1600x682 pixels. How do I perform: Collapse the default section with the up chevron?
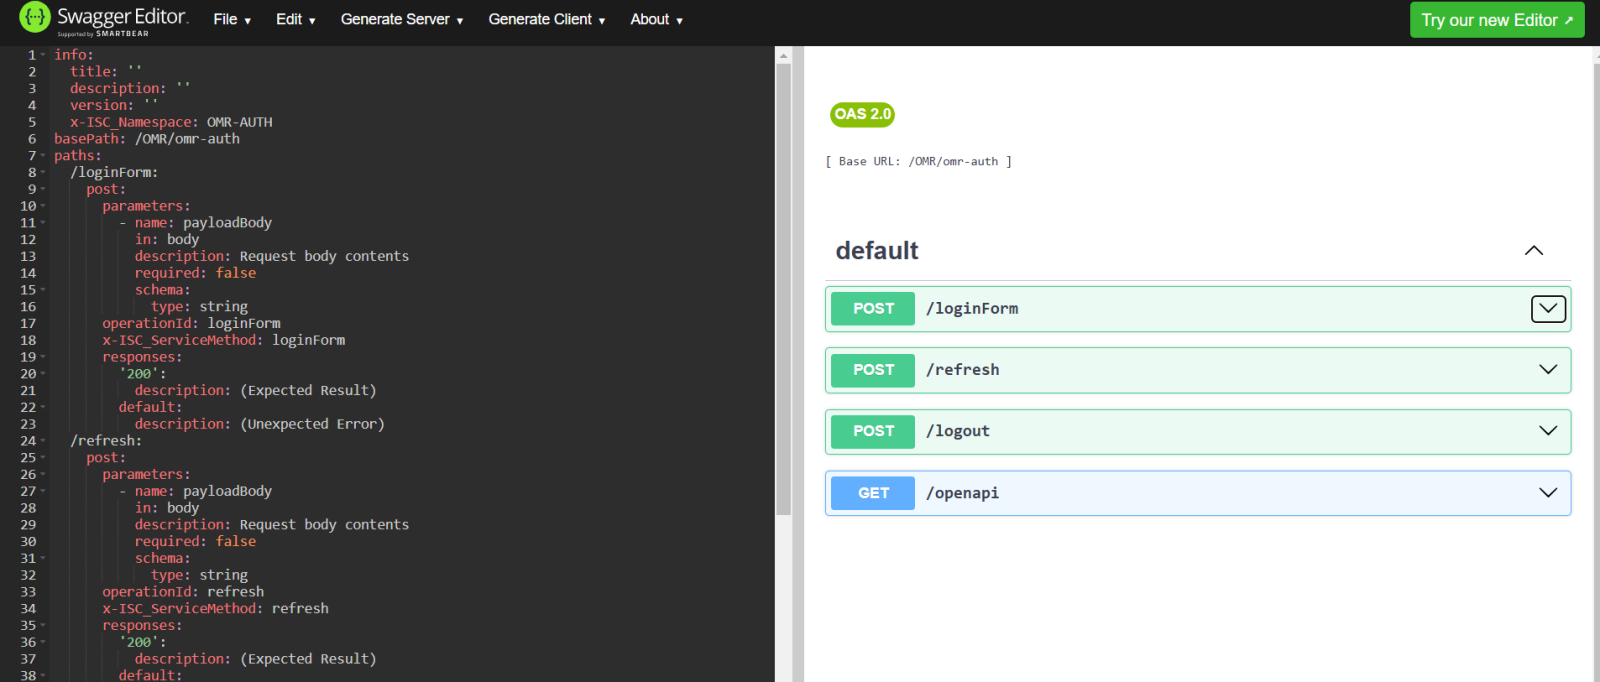tap(1533, 251)
